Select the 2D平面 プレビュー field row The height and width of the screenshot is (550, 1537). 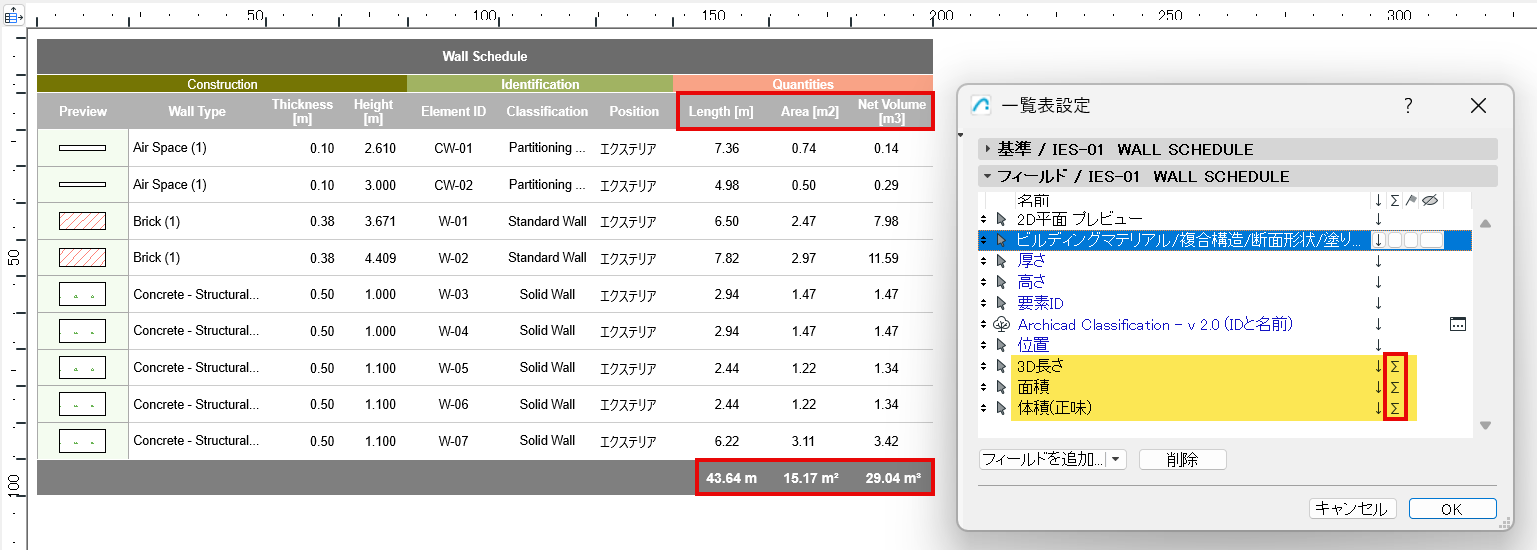1078,219
